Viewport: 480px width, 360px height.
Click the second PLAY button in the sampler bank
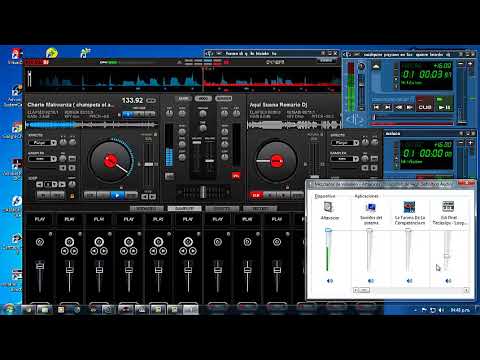tap(69, 219)
